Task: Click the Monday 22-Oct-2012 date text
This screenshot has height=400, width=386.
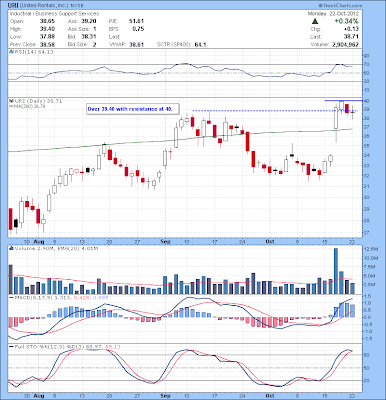Action: click(333, 14)
